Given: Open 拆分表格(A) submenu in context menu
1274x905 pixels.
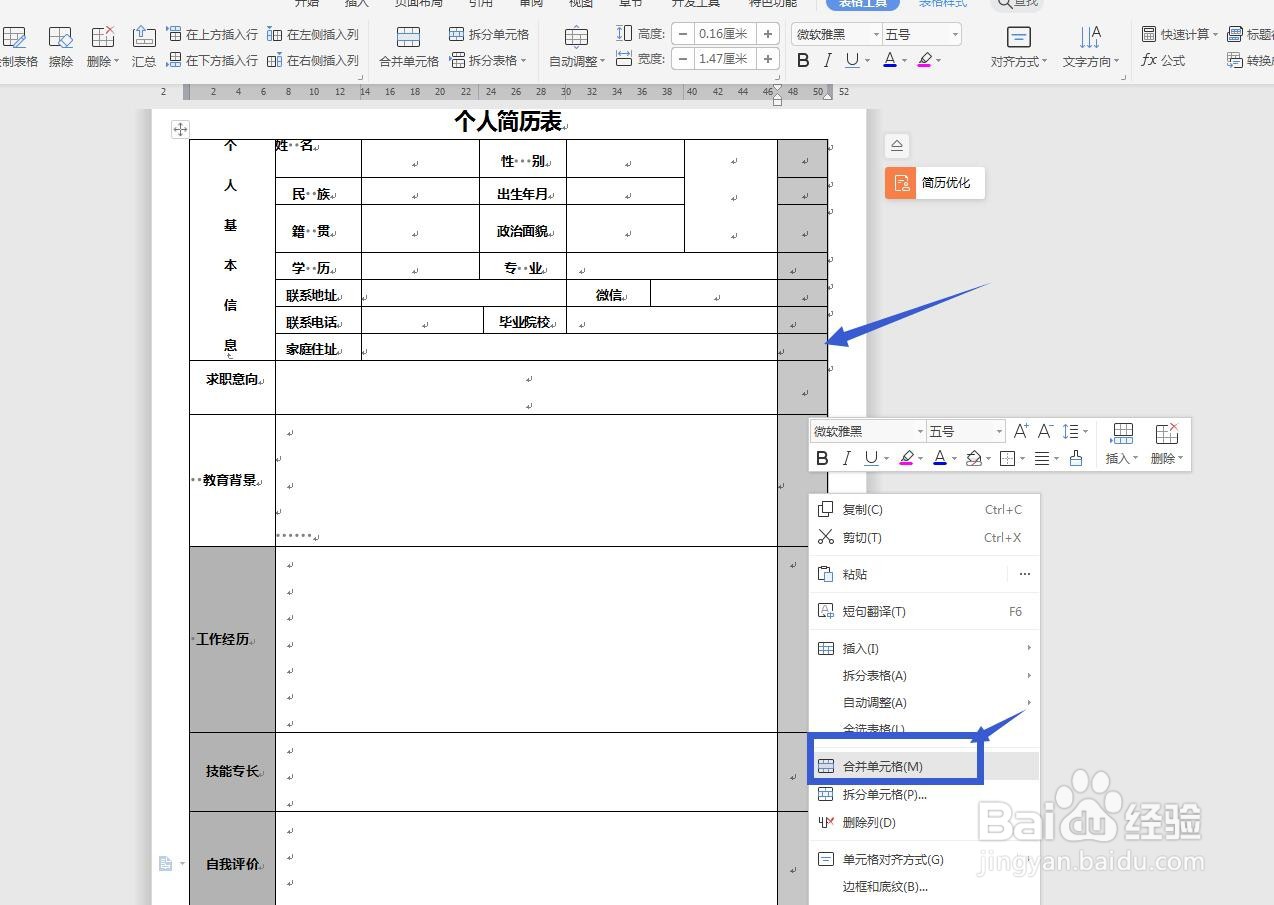Looking at the screenshot, I should 924,675.
